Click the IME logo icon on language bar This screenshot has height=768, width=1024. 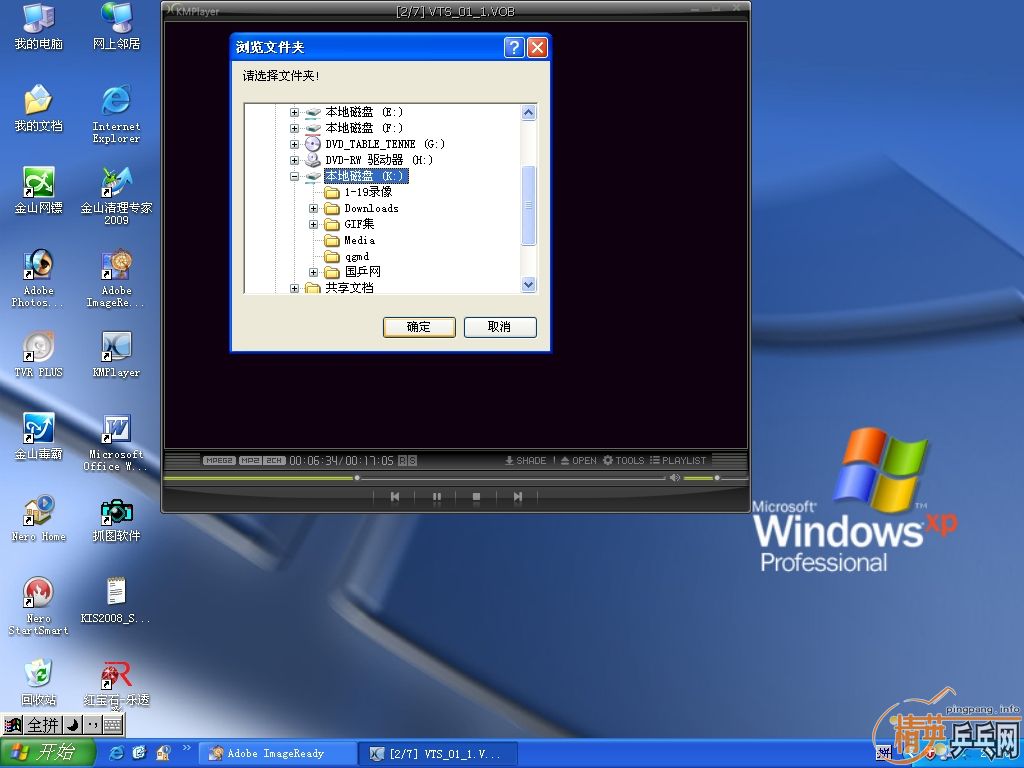pyautogui.click(x=12, y=725)
